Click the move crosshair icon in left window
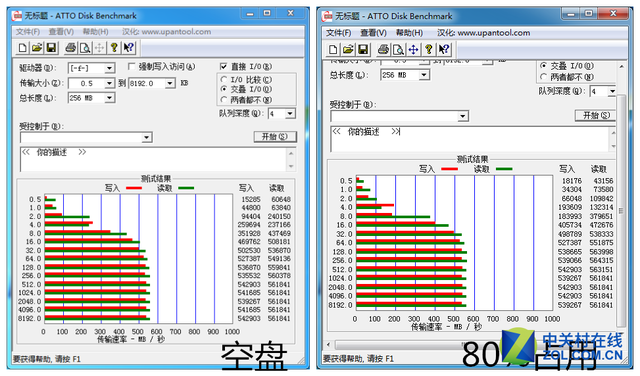Image resolution: width=640 pixels, height=376 pixels. [99, 48]
